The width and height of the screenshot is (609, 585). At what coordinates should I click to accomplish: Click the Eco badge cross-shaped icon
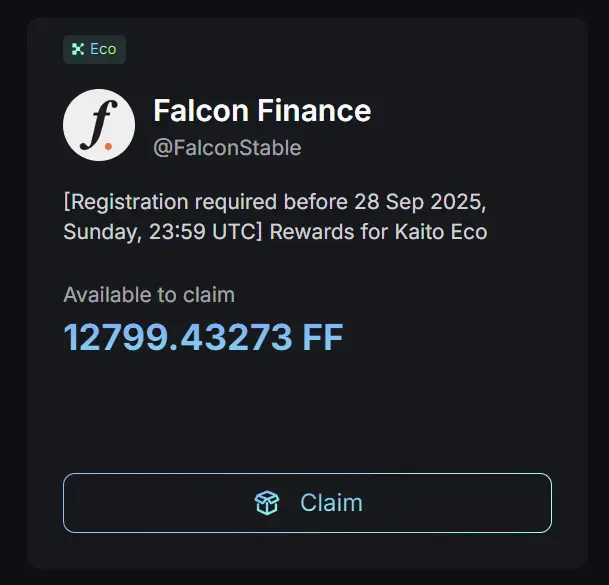(x=78, y=49)
